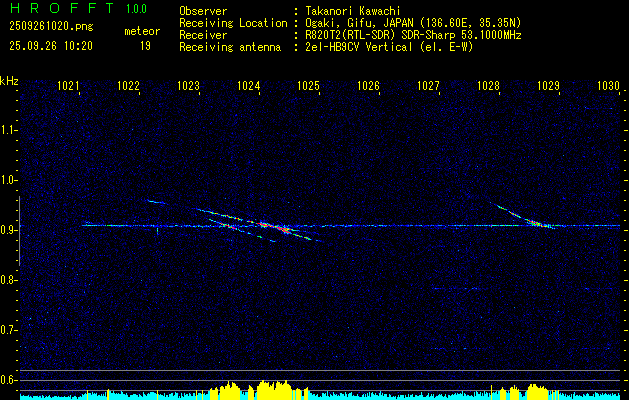Click the 1022 time axis marker
This screenshot has width=629, height=400.
[x=128, y=86]
